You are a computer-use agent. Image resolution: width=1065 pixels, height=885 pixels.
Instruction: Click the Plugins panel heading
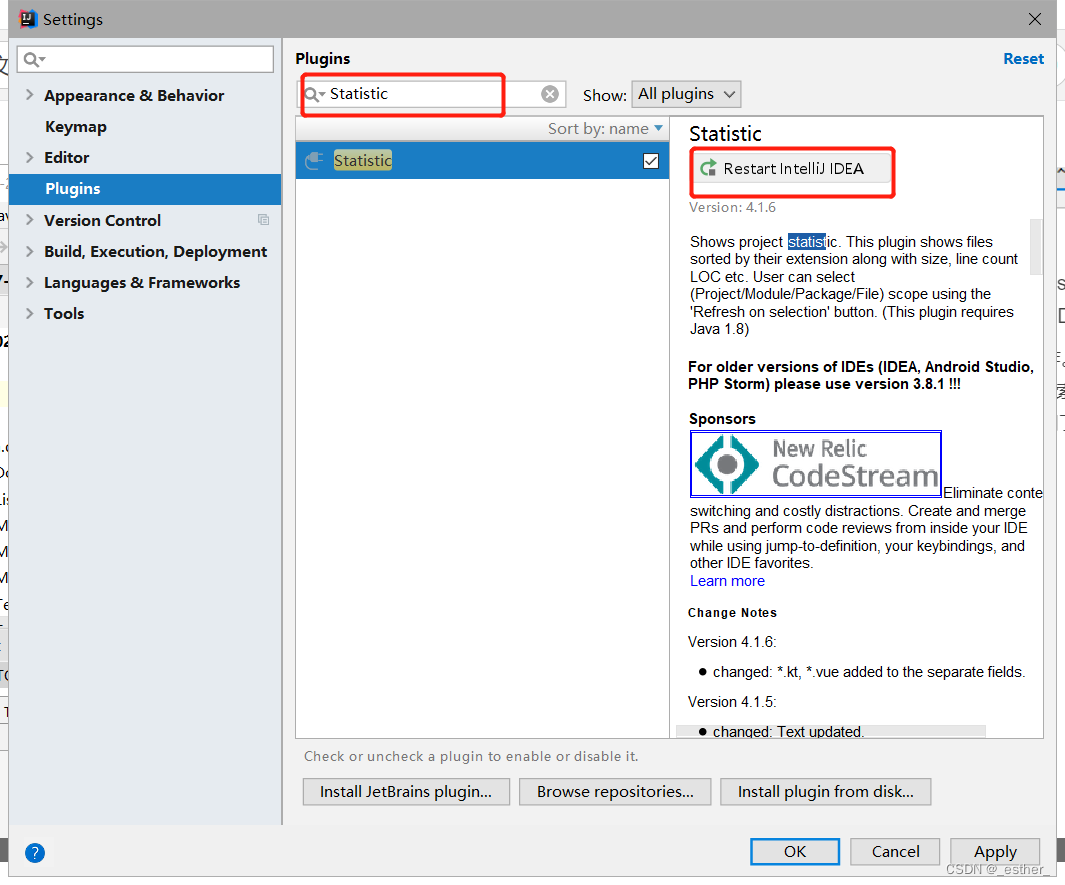[x=323, y=59]
